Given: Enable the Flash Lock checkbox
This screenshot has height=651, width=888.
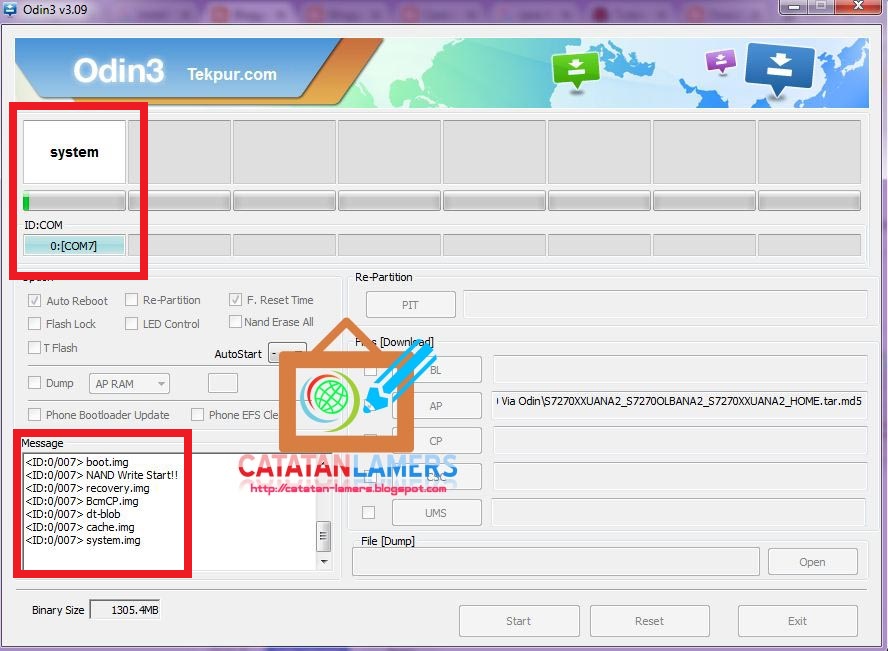Looking at the screenshot, I should point(34,324).
